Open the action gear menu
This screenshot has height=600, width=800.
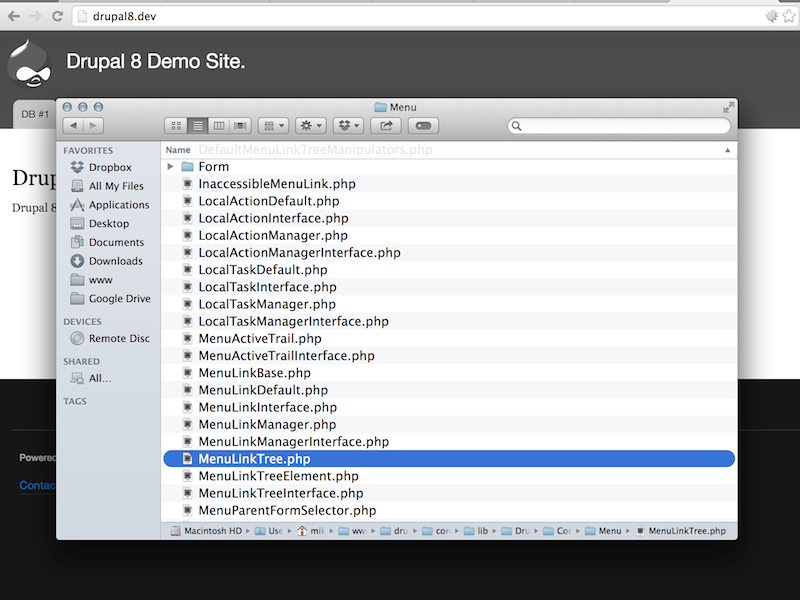click(308, 125)
